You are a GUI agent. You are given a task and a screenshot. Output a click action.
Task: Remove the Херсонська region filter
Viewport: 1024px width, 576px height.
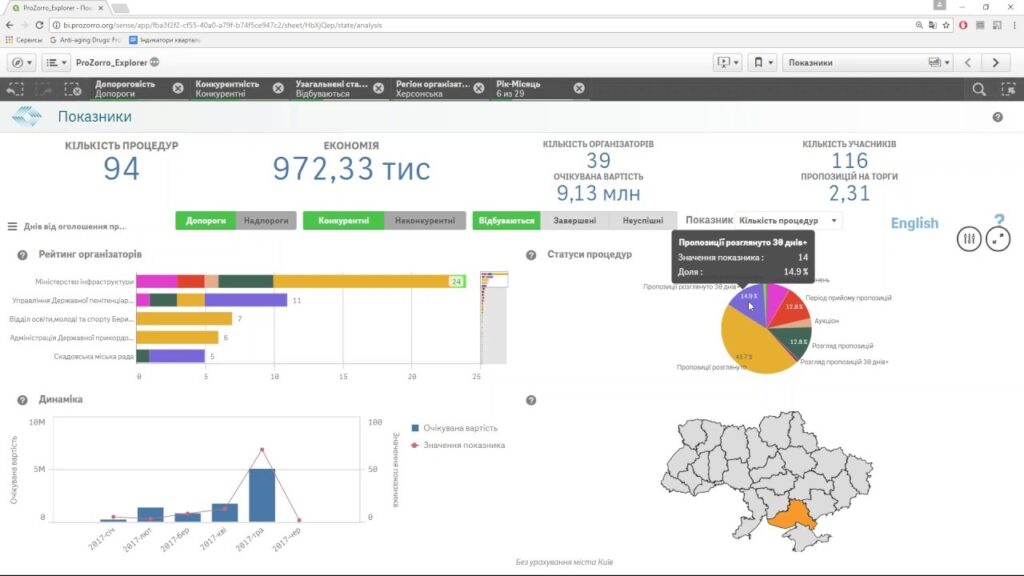coord(479,88)
